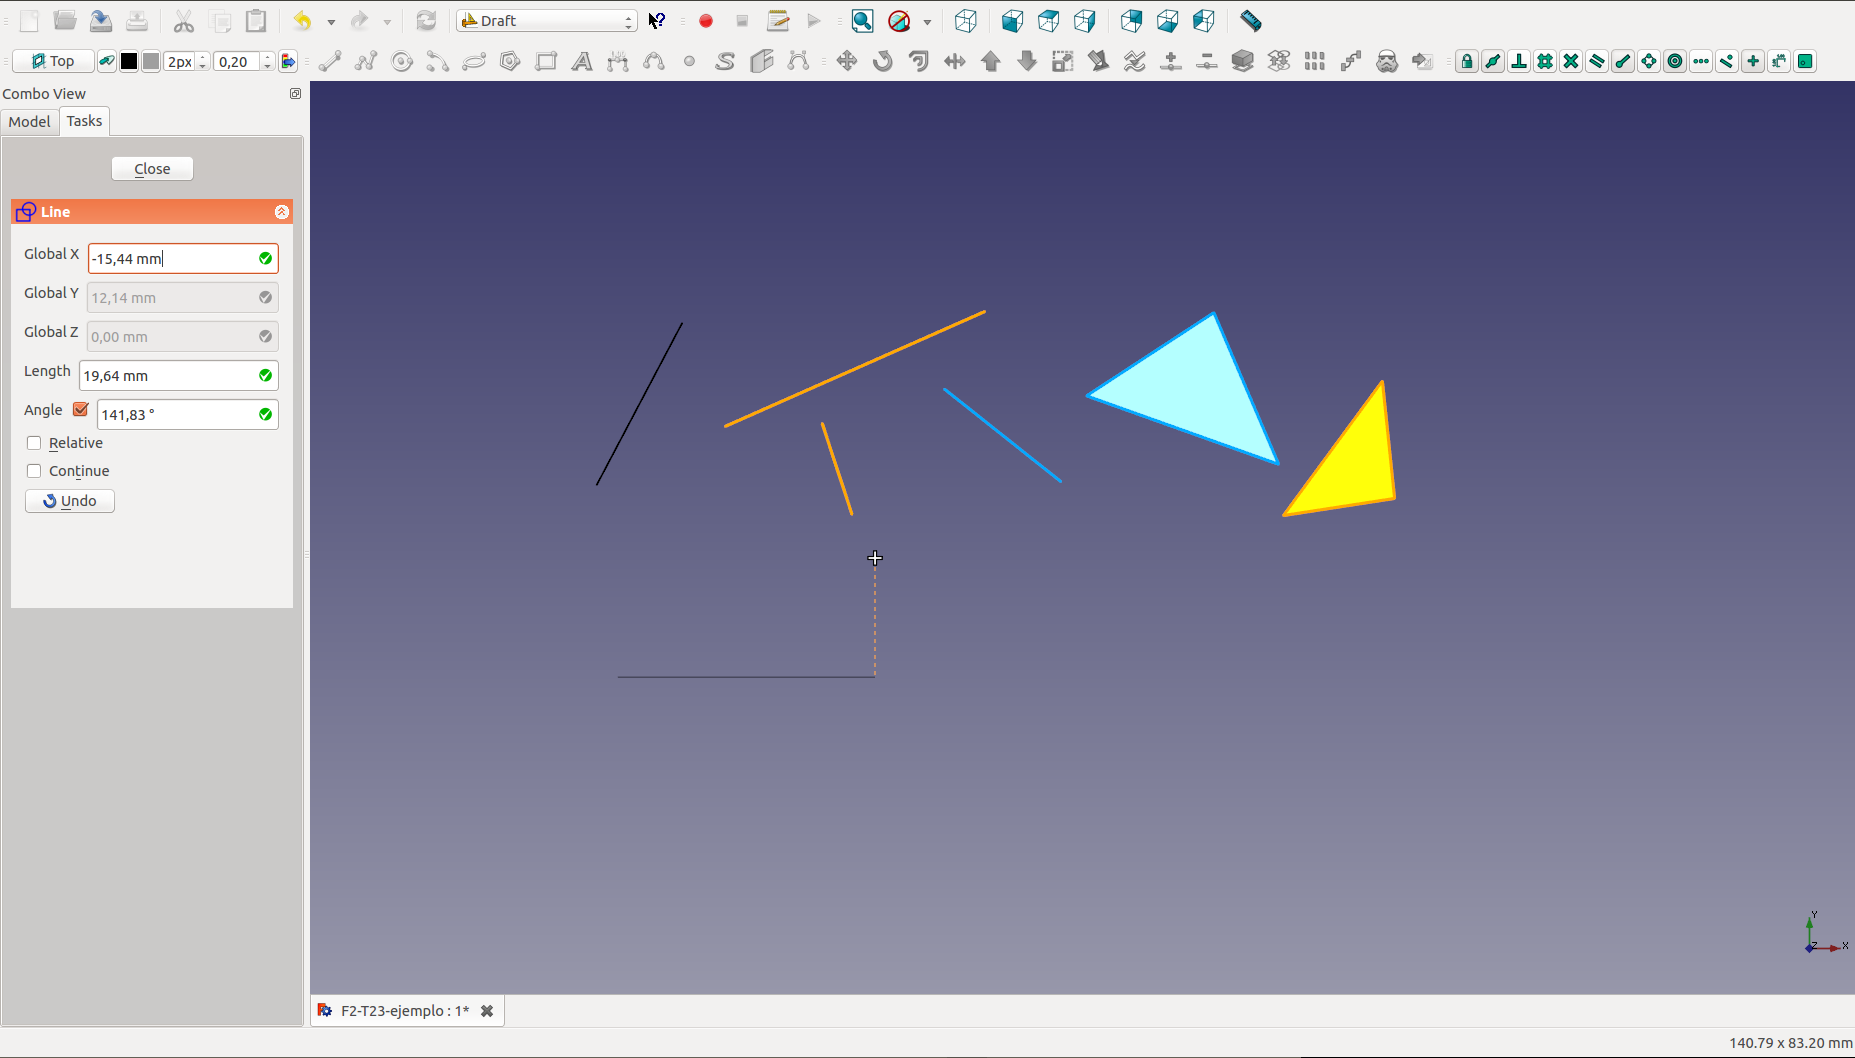Enable the Relative checkbox
The image size is (1855, 1058).
[35, 443]
